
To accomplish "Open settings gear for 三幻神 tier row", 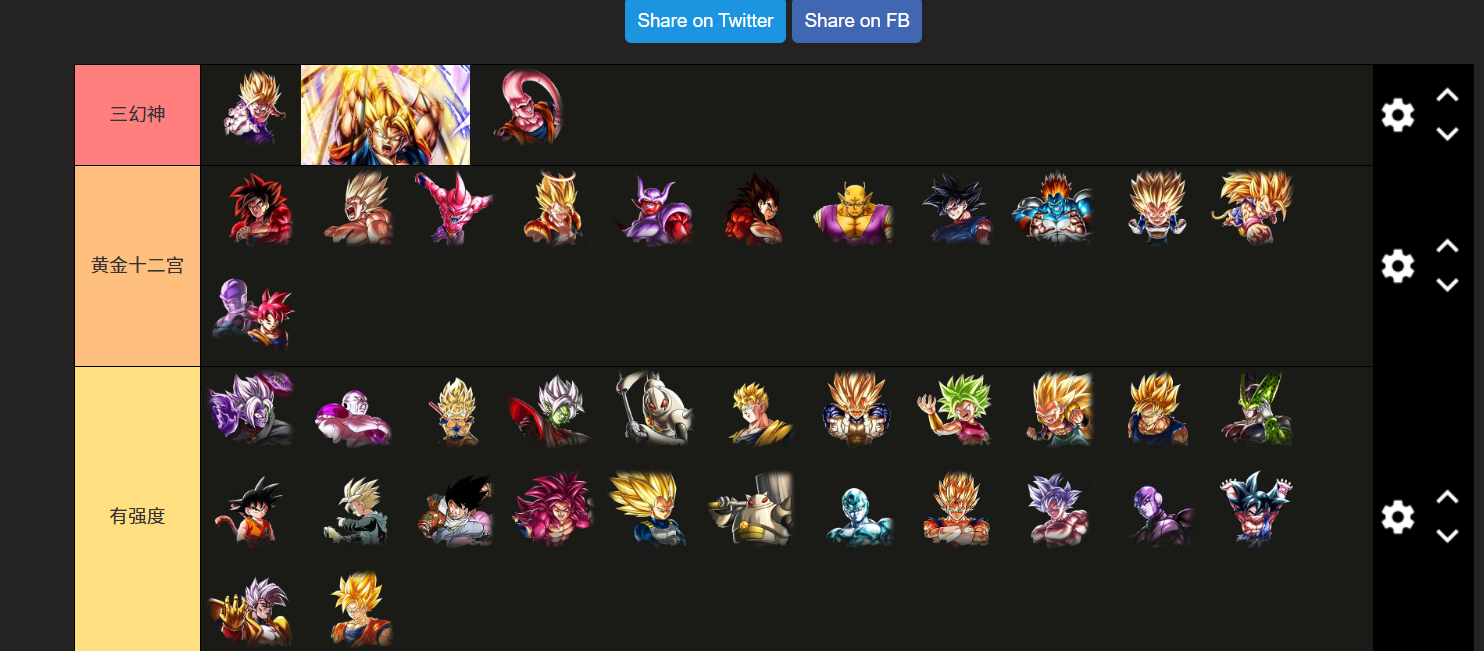I will 1397,115.
